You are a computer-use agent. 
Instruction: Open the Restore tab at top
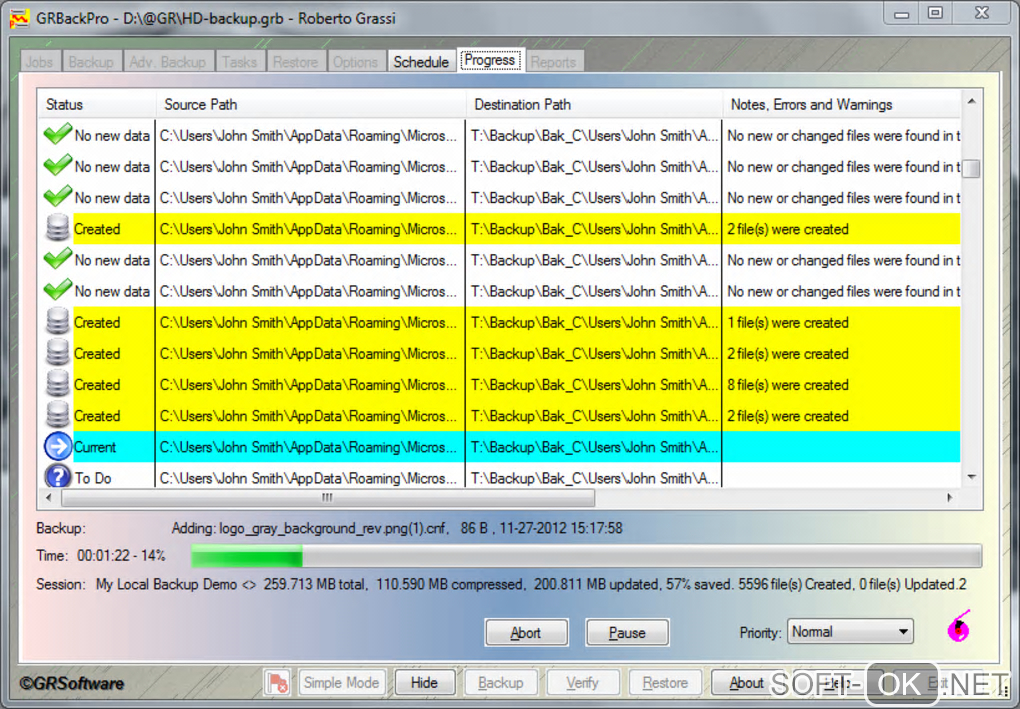pos(295,62)
